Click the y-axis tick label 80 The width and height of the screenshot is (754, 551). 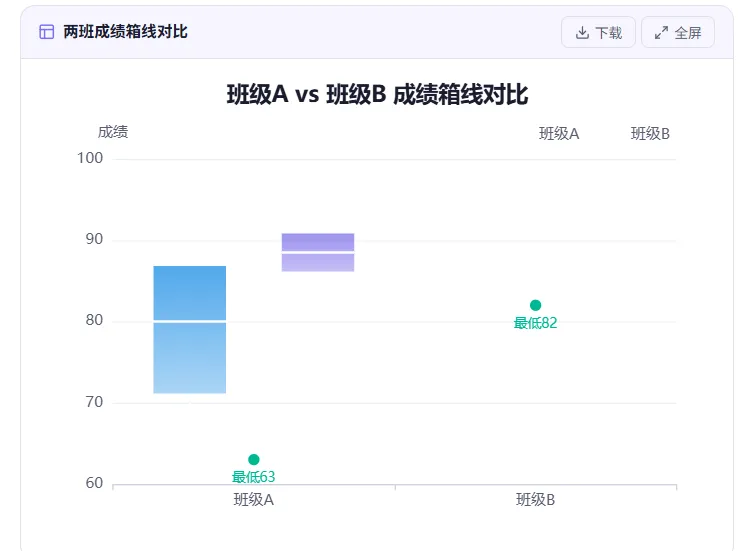pos(94,321)
